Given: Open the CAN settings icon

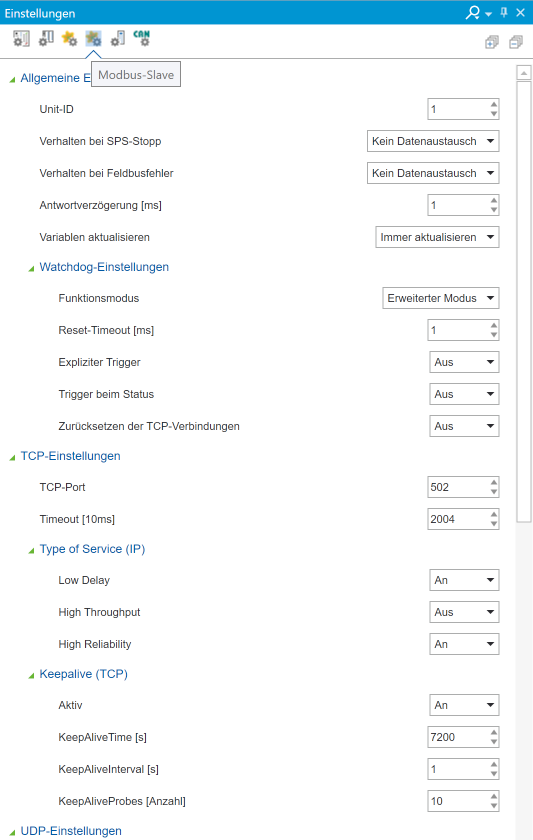Looking at the screenshot, I should tap(141, 39).
